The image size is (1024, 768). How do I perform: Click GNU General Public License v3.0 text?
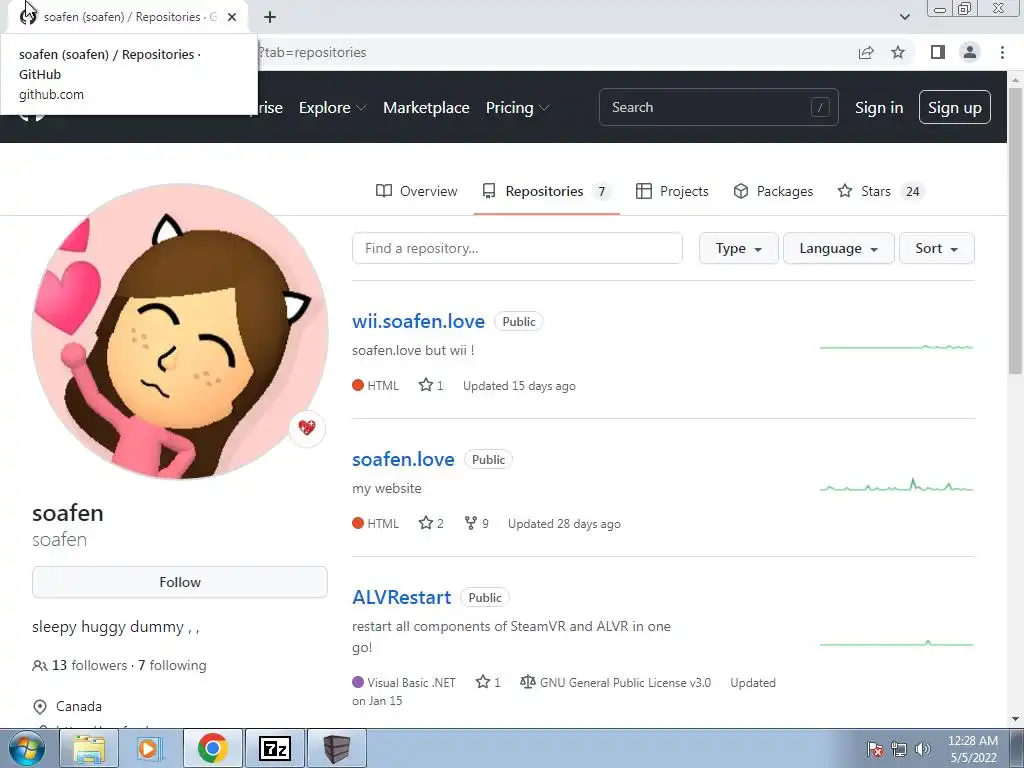point(625,682)
